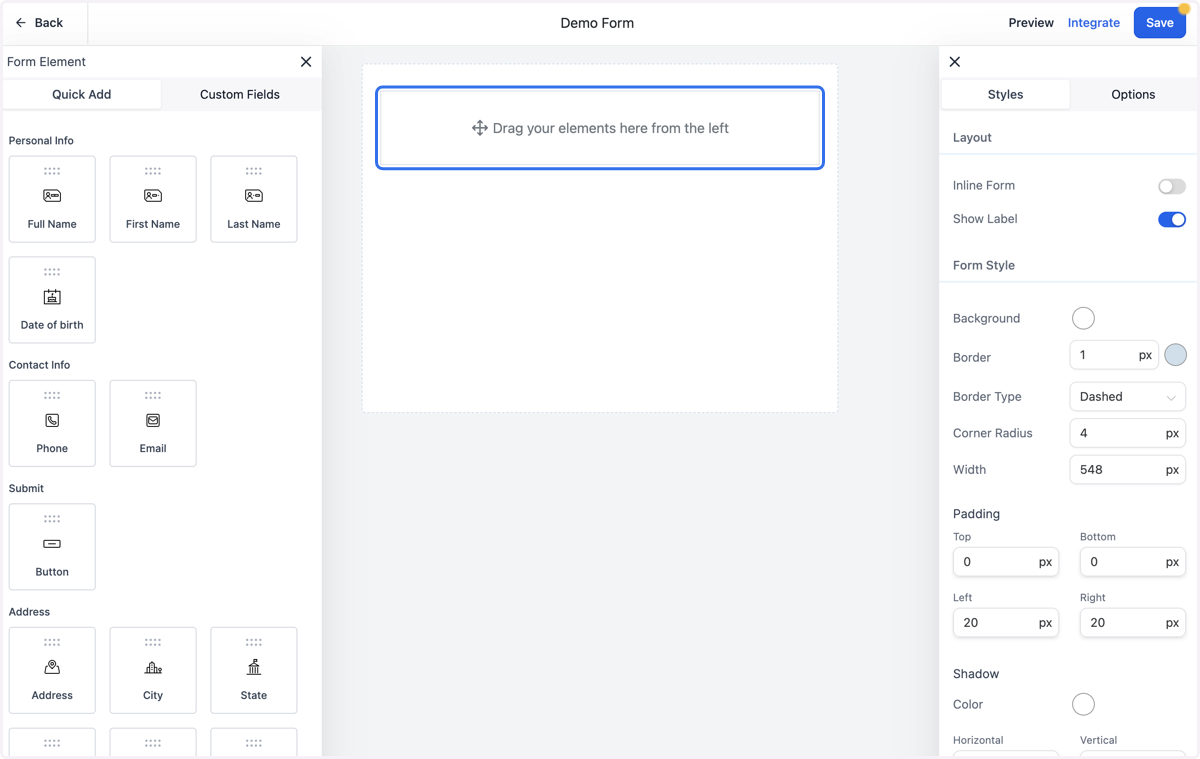Click the Full Name field icon

(52, 196)
